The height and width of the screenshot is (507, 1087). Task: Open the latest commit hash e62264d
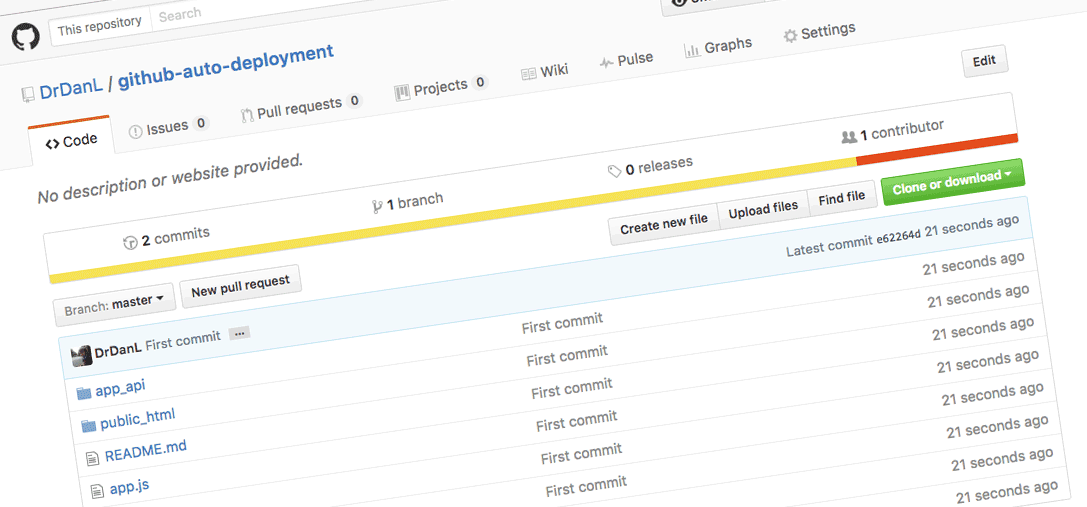[x=898, y=238]
